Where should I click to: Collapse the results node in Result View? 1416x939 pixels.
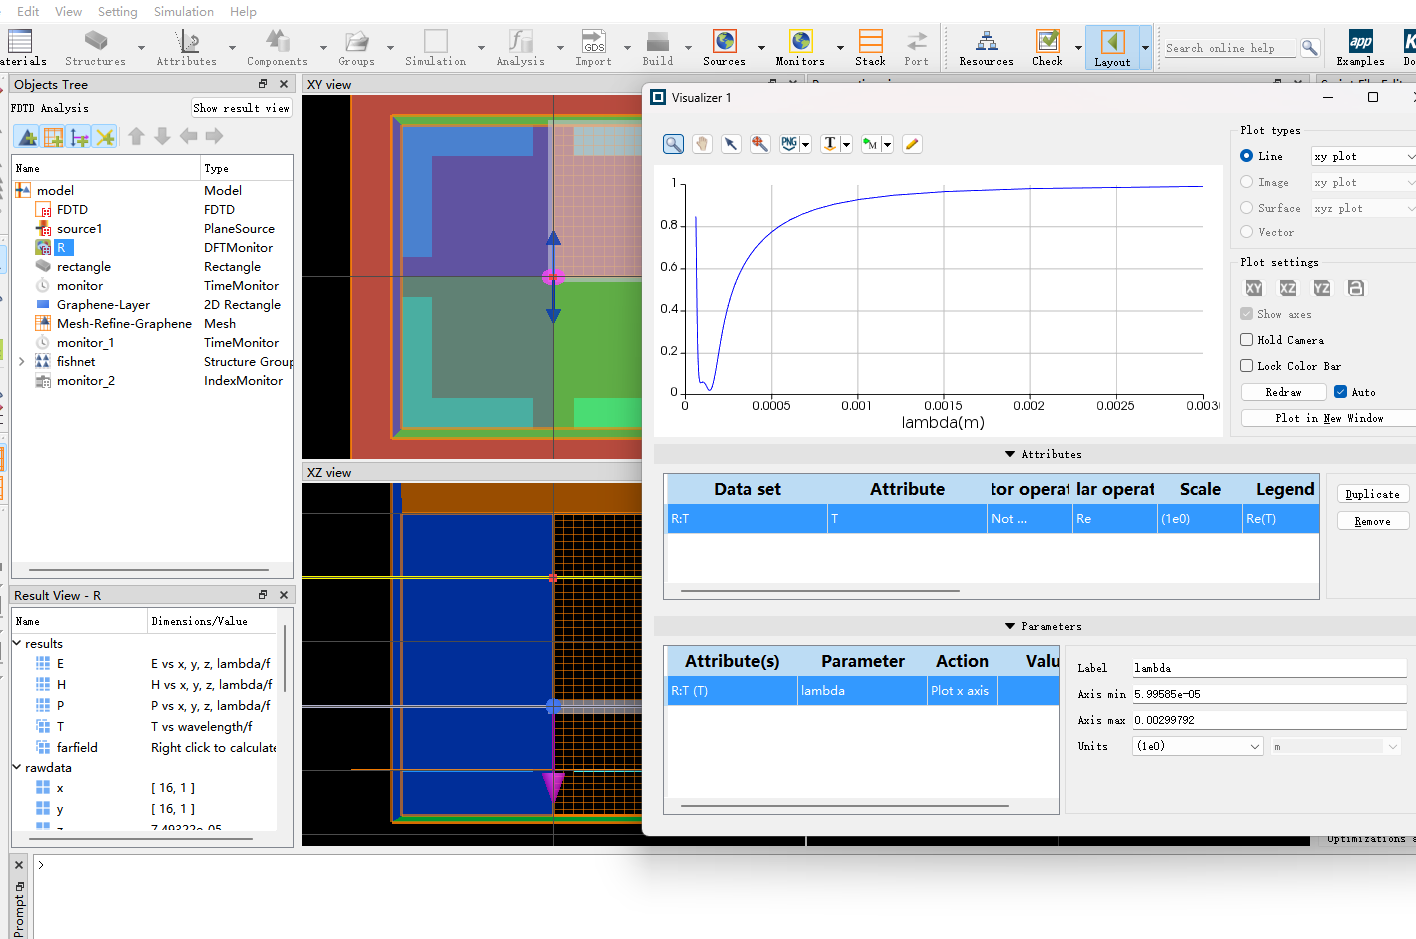[x=17, y=644]
